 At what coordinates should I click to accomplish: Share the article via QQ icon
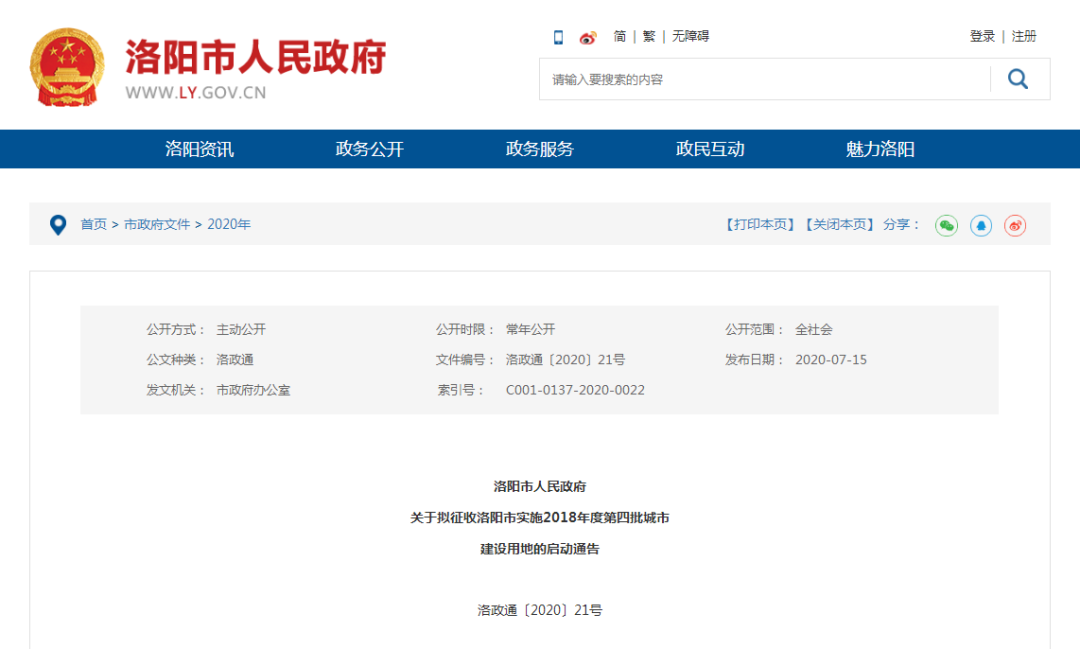tap(982, 226)
